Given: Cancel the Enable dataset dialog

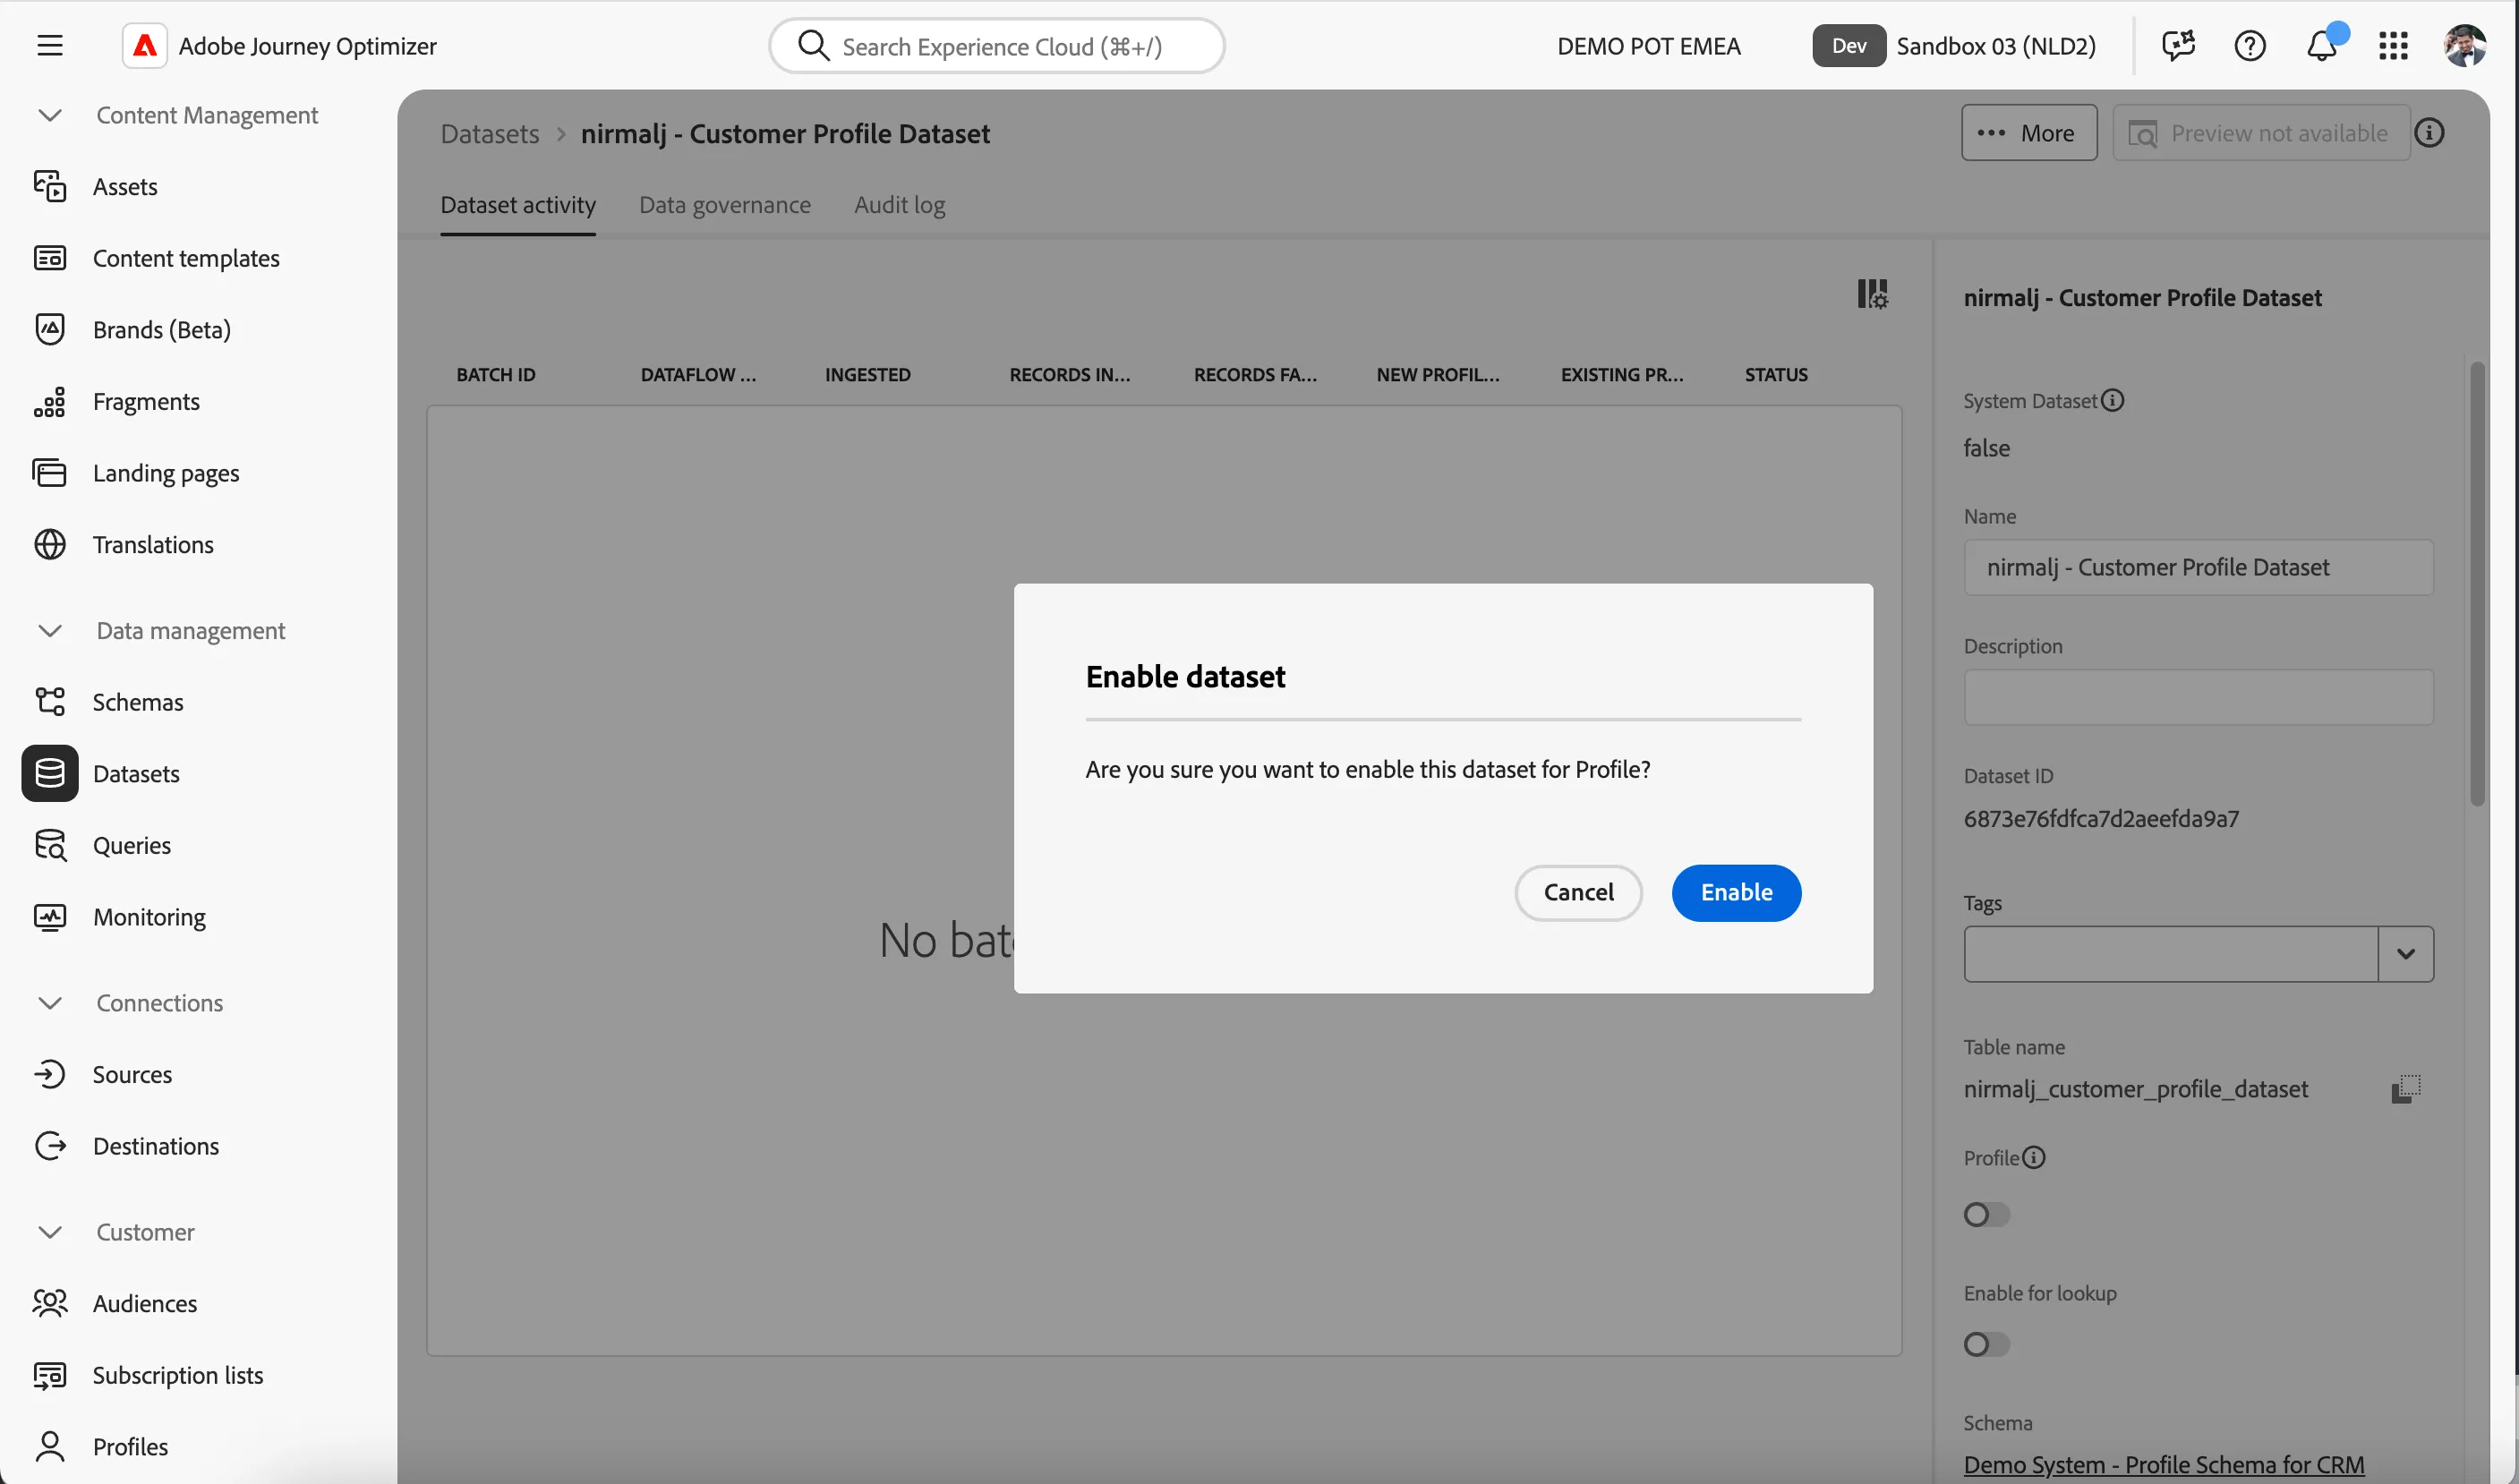Looking at the screenshot, I should (x=1579, y=893).
